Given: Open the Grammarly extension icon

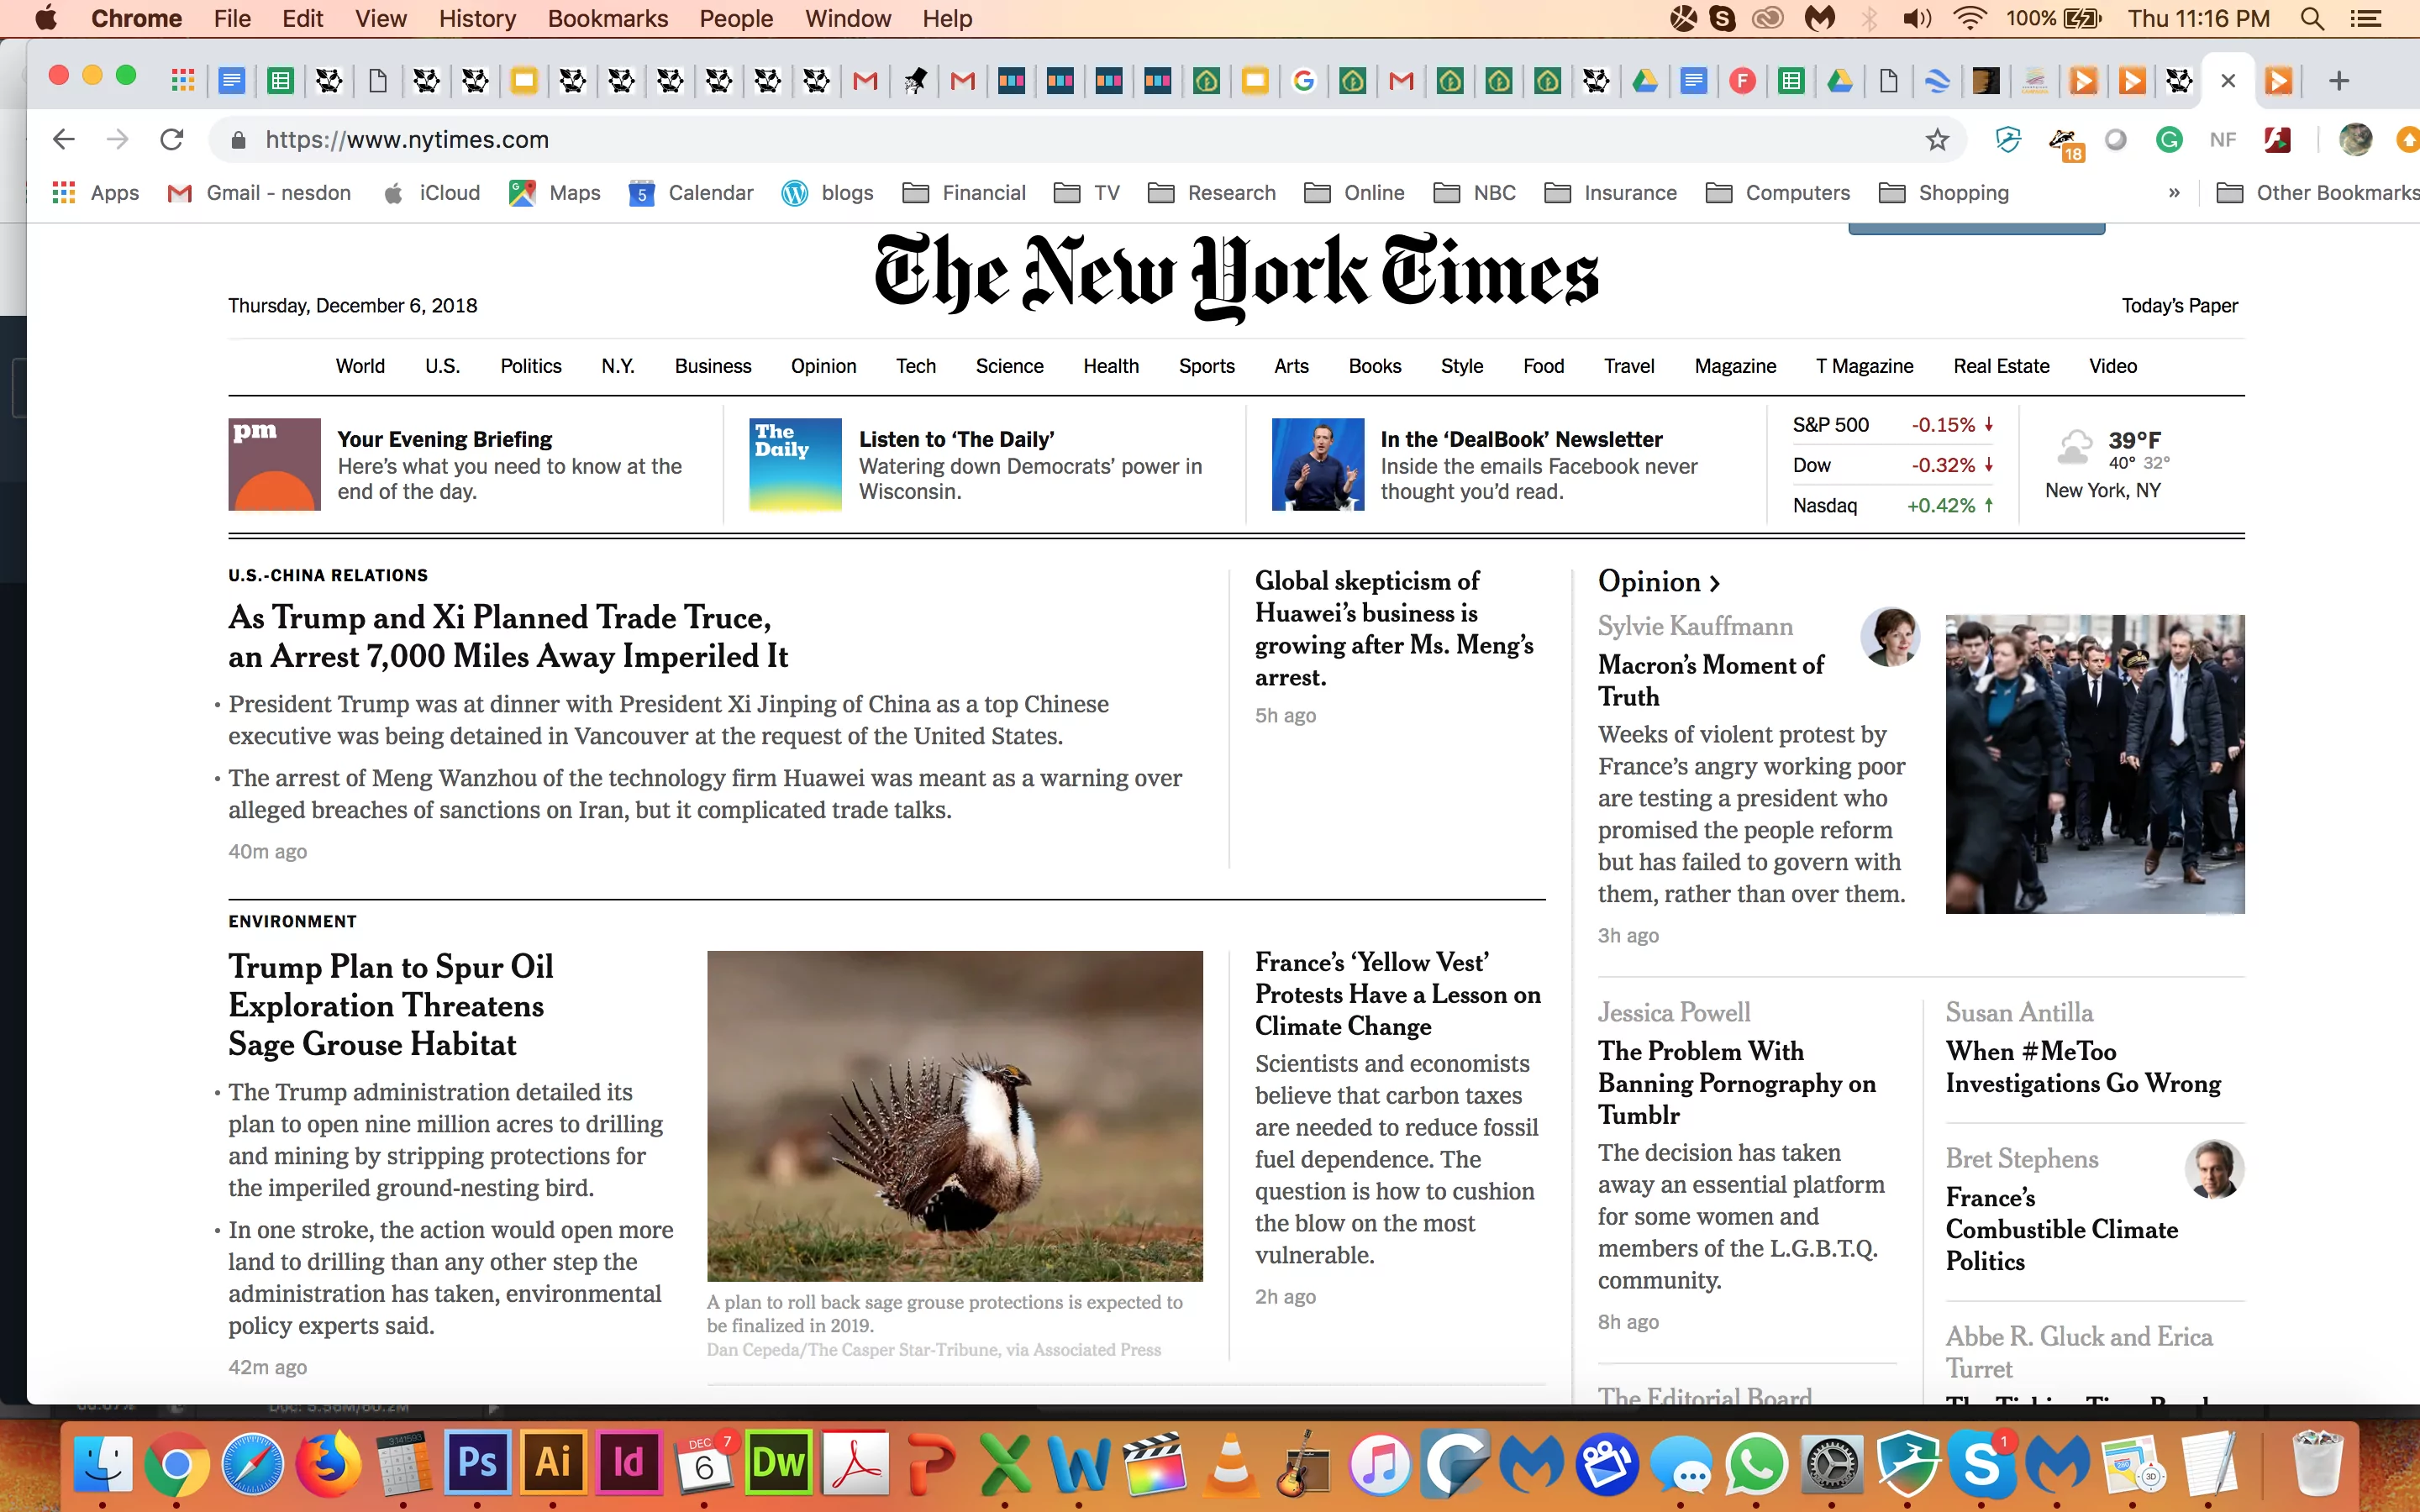Looking at the screenshot, I should [2168, 140].
